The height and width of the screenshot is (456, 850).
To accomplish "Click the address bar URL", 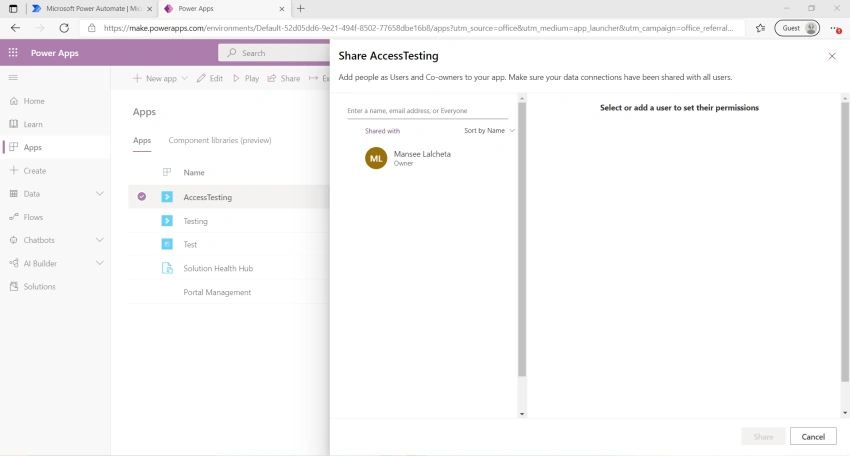I will 418,28.
